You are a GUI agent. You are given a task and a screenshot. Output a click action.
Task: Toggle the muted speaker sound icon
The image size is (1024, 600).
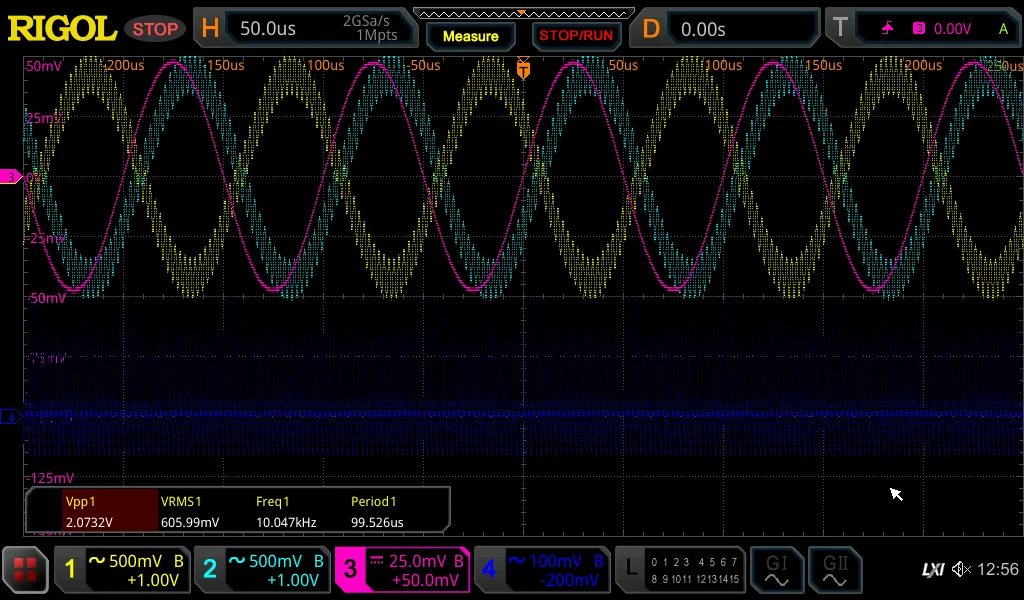tap(961, 569)
